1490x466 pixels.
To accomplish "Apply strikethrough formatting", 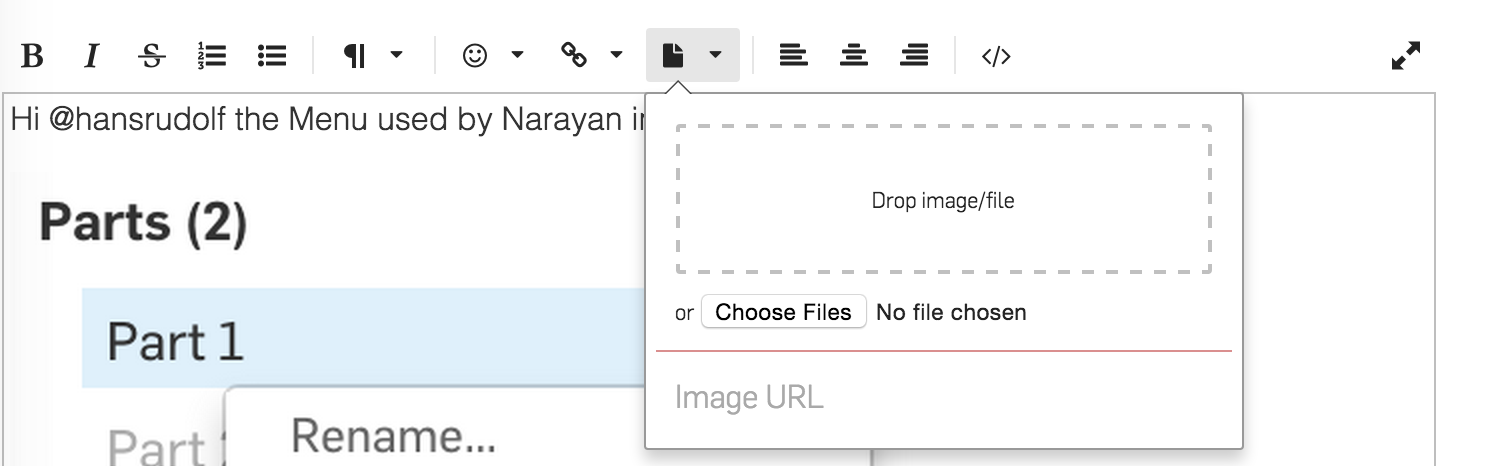I will (x=152, y=56).
